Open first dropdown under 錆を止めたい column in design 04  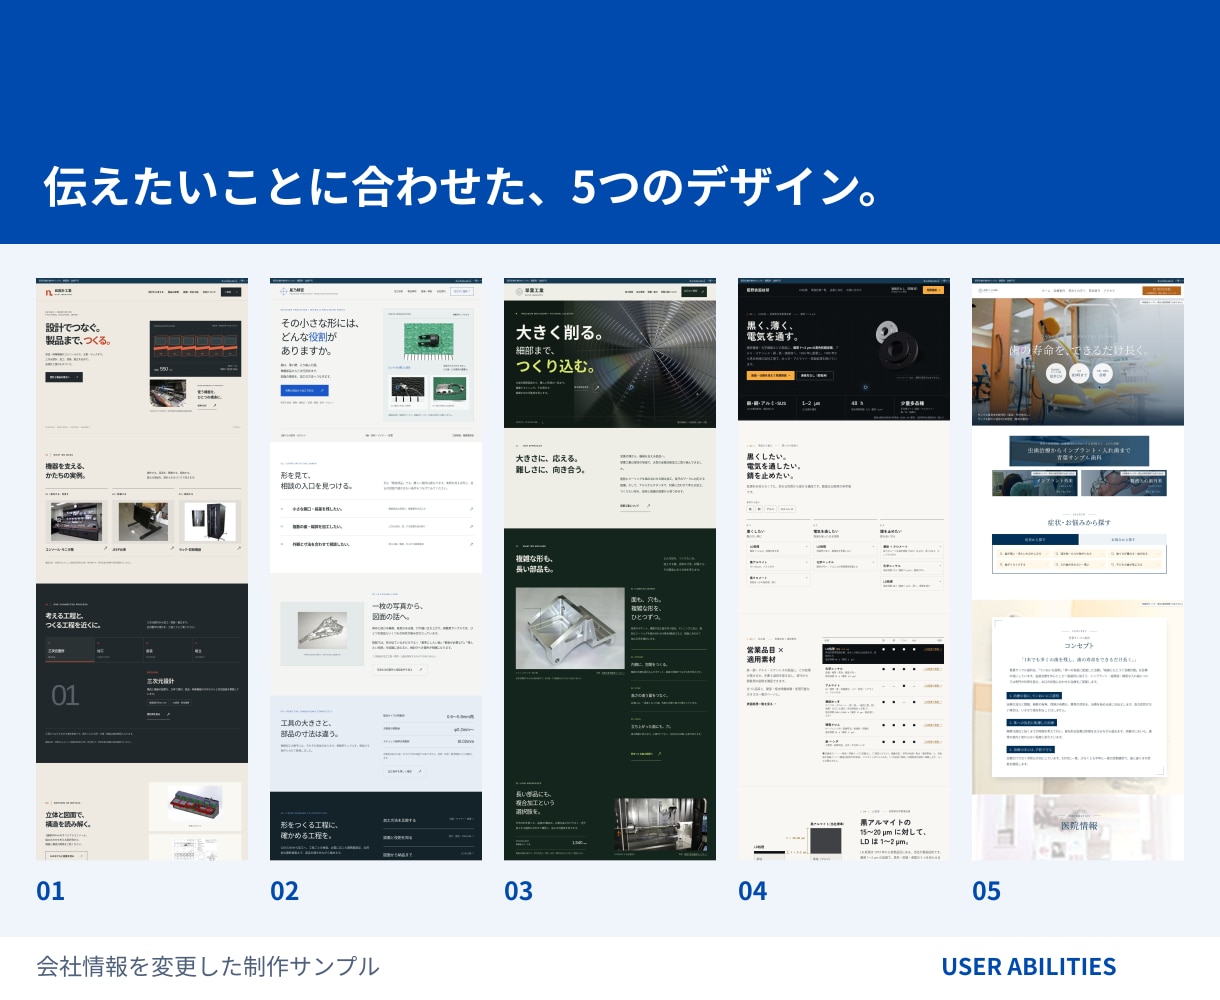pos(911,549)
